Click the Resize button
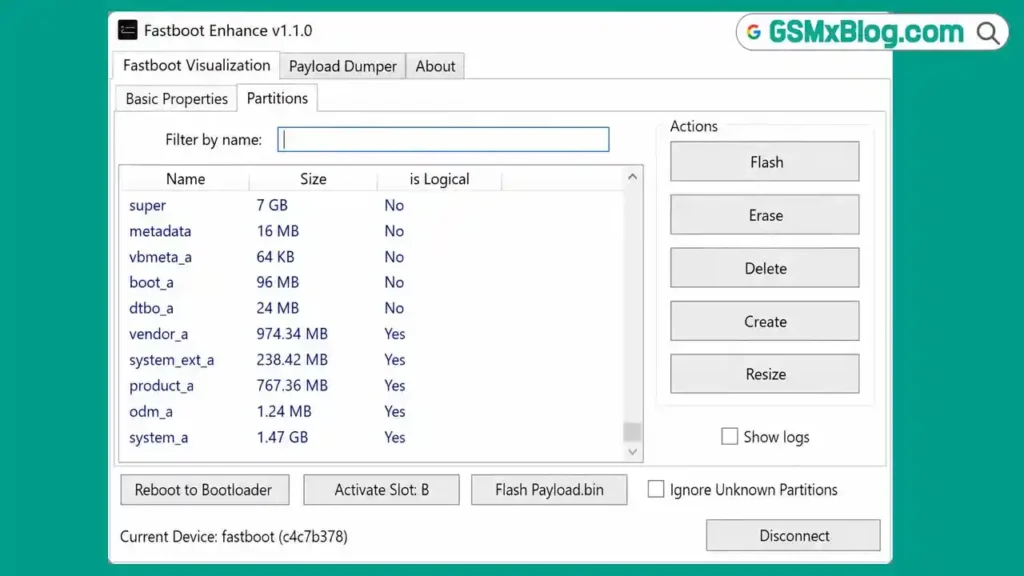The image size is (1024, 576). (x=765, y=374)
